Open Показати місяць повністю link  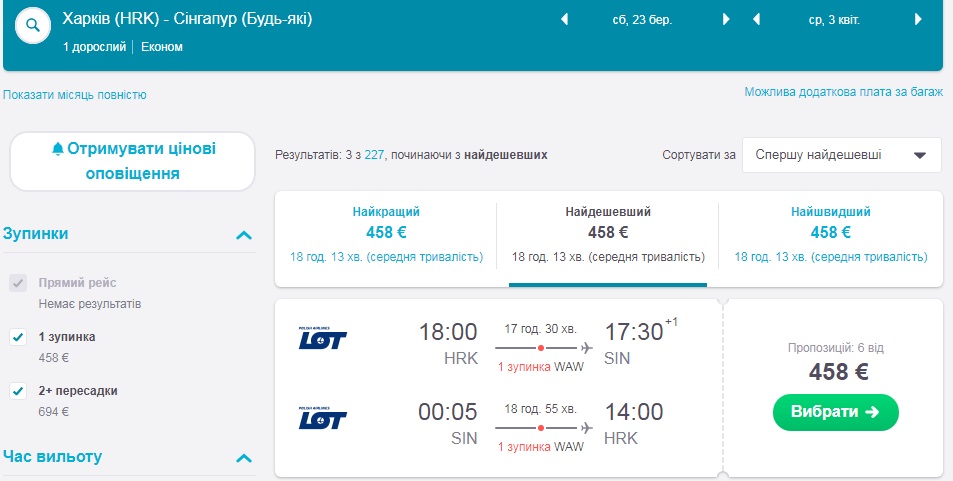click(x=75, y=95)
